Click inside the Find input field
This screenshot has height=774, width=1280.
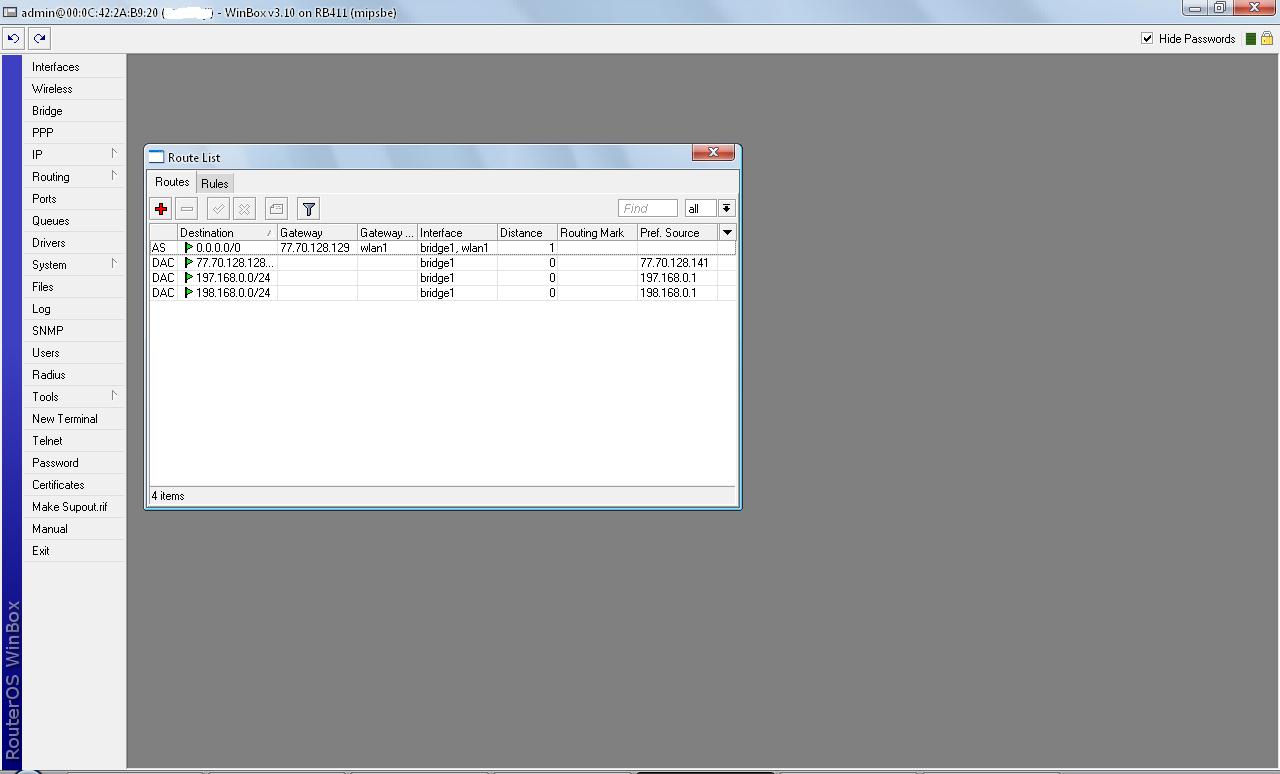point(646,208)
